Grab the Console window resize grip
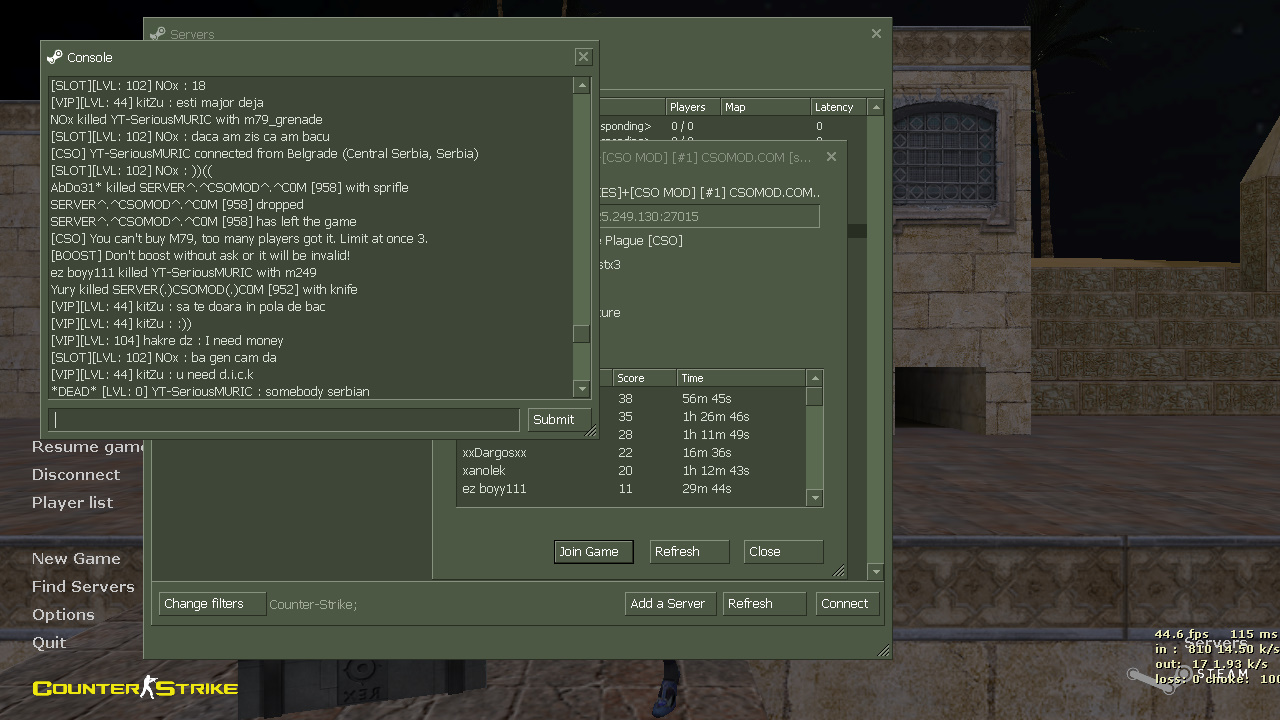The image size is (1280, 720). (590, 432)
